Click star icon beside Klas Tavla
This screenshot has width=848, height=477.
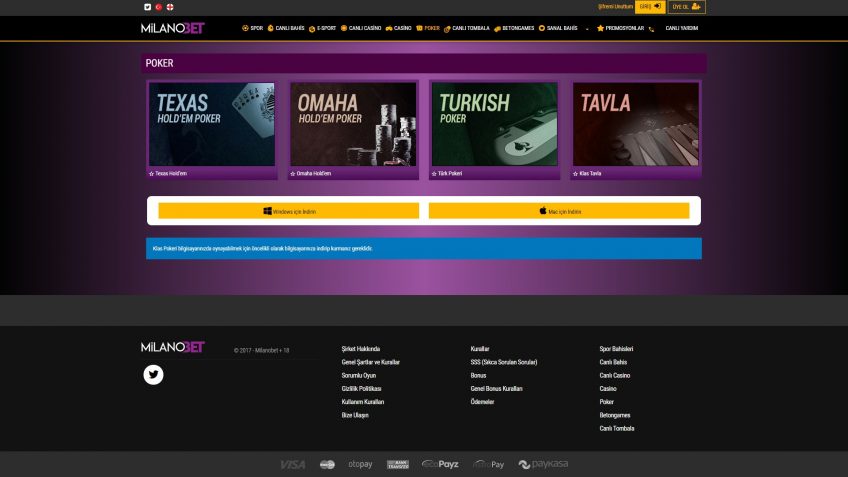(575, 174)
